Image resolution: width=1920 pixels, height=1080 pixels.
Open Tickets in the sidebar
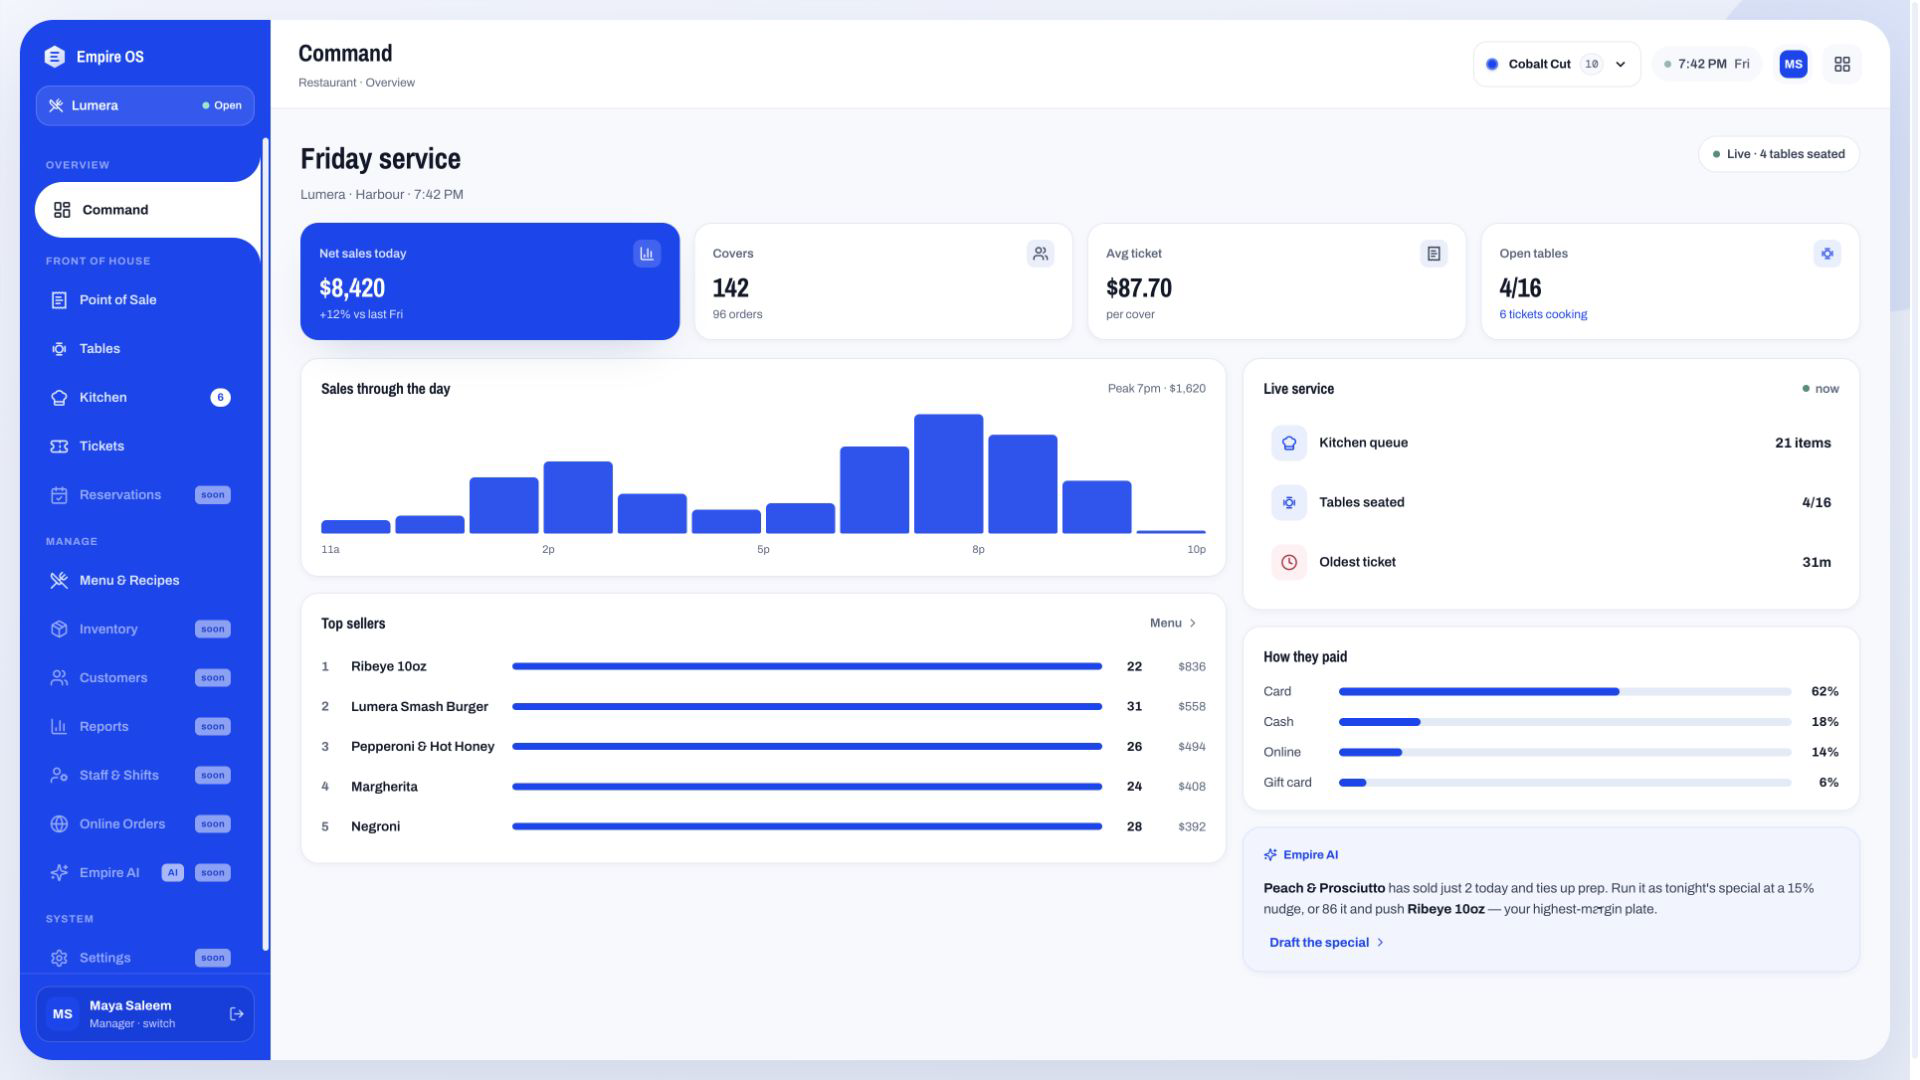tap(140, 446)
